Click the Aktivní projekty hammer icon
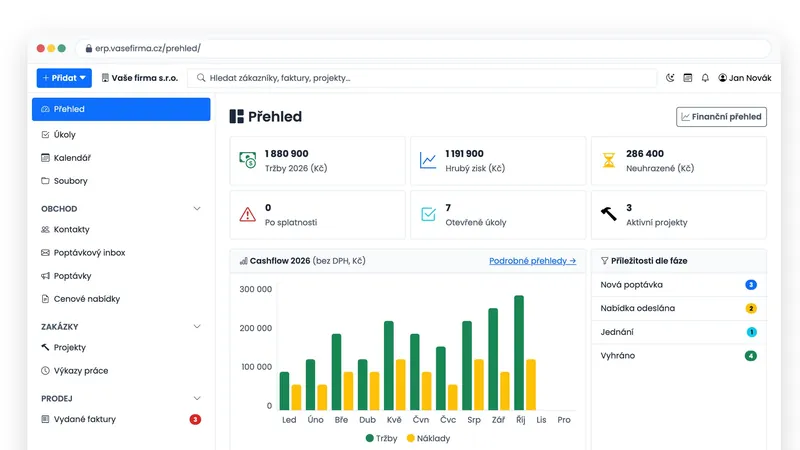 point(609,214)
